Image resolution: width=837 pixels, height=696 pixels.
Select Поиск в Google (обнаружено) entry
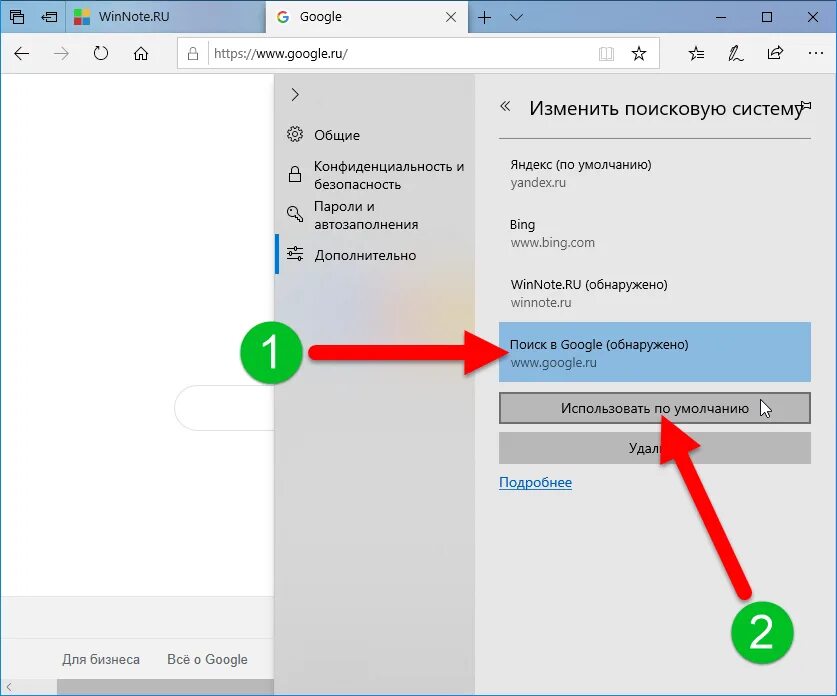pos(654,352)
